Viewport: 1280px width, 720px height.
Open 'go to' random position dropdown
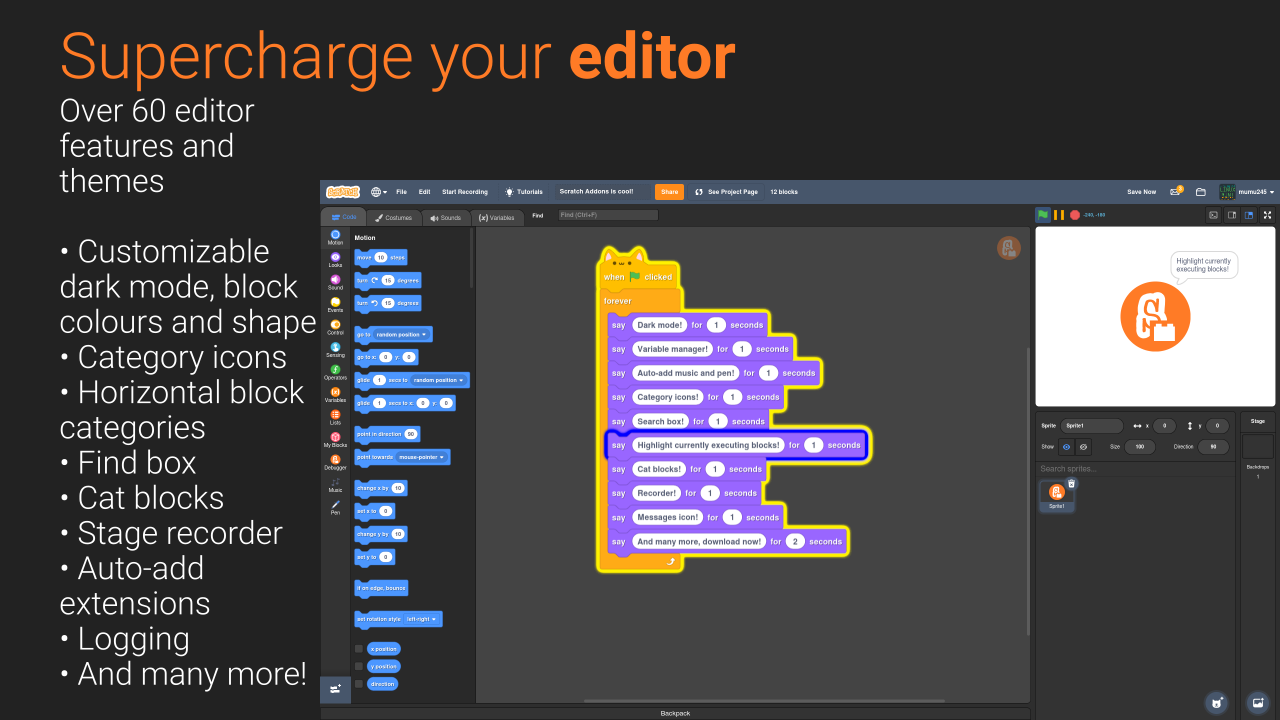pyautogui.click(x=402, y=334)
